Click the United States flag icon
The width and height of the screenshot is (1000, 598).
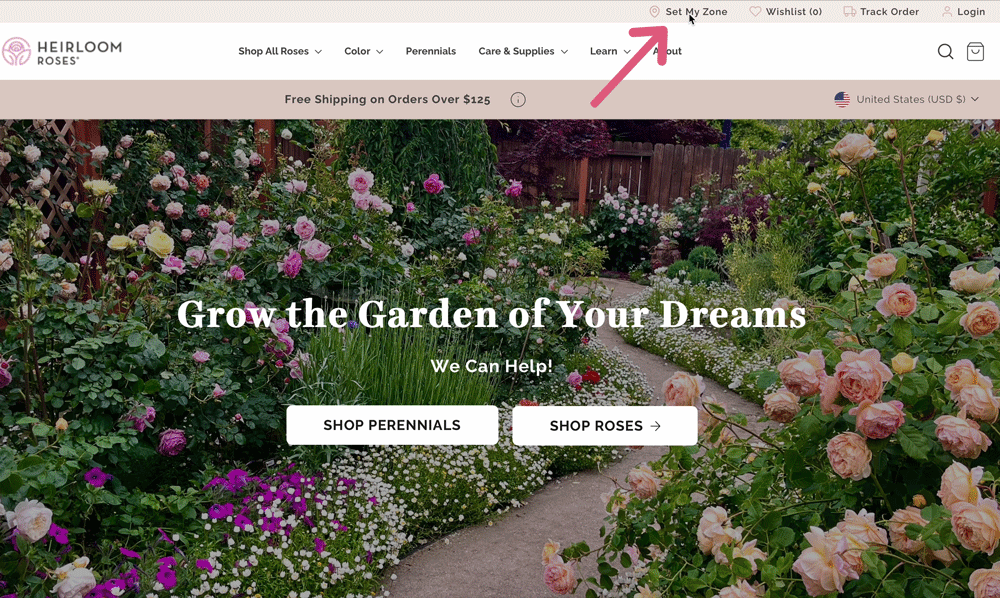coord(842,99)
